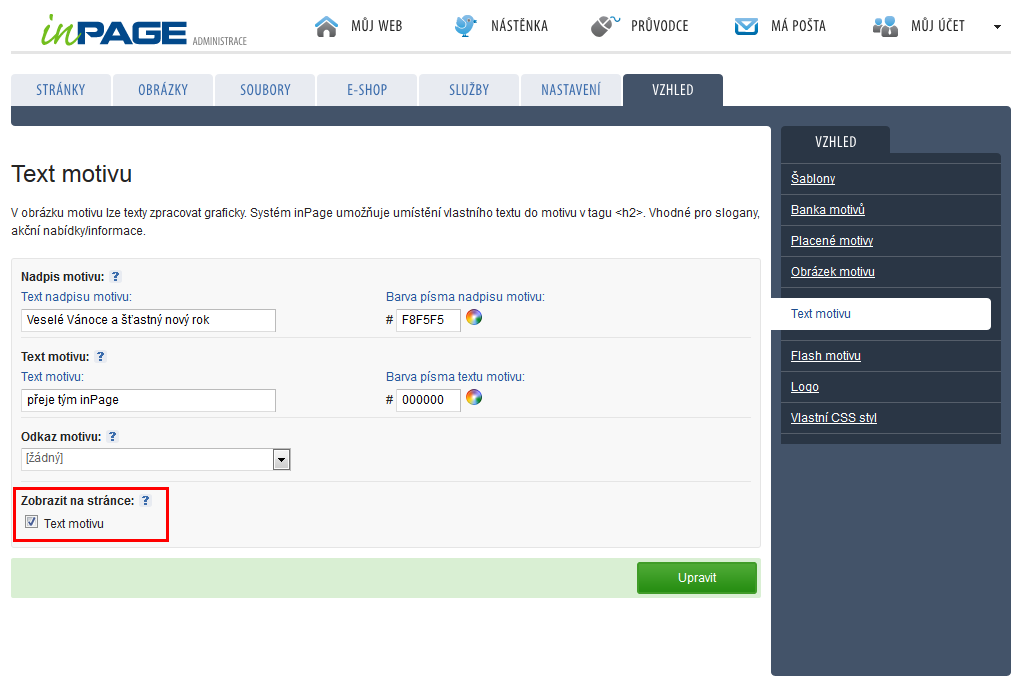Open the E-shop tab
The image size is (1018, 682).
coord(367,90)
